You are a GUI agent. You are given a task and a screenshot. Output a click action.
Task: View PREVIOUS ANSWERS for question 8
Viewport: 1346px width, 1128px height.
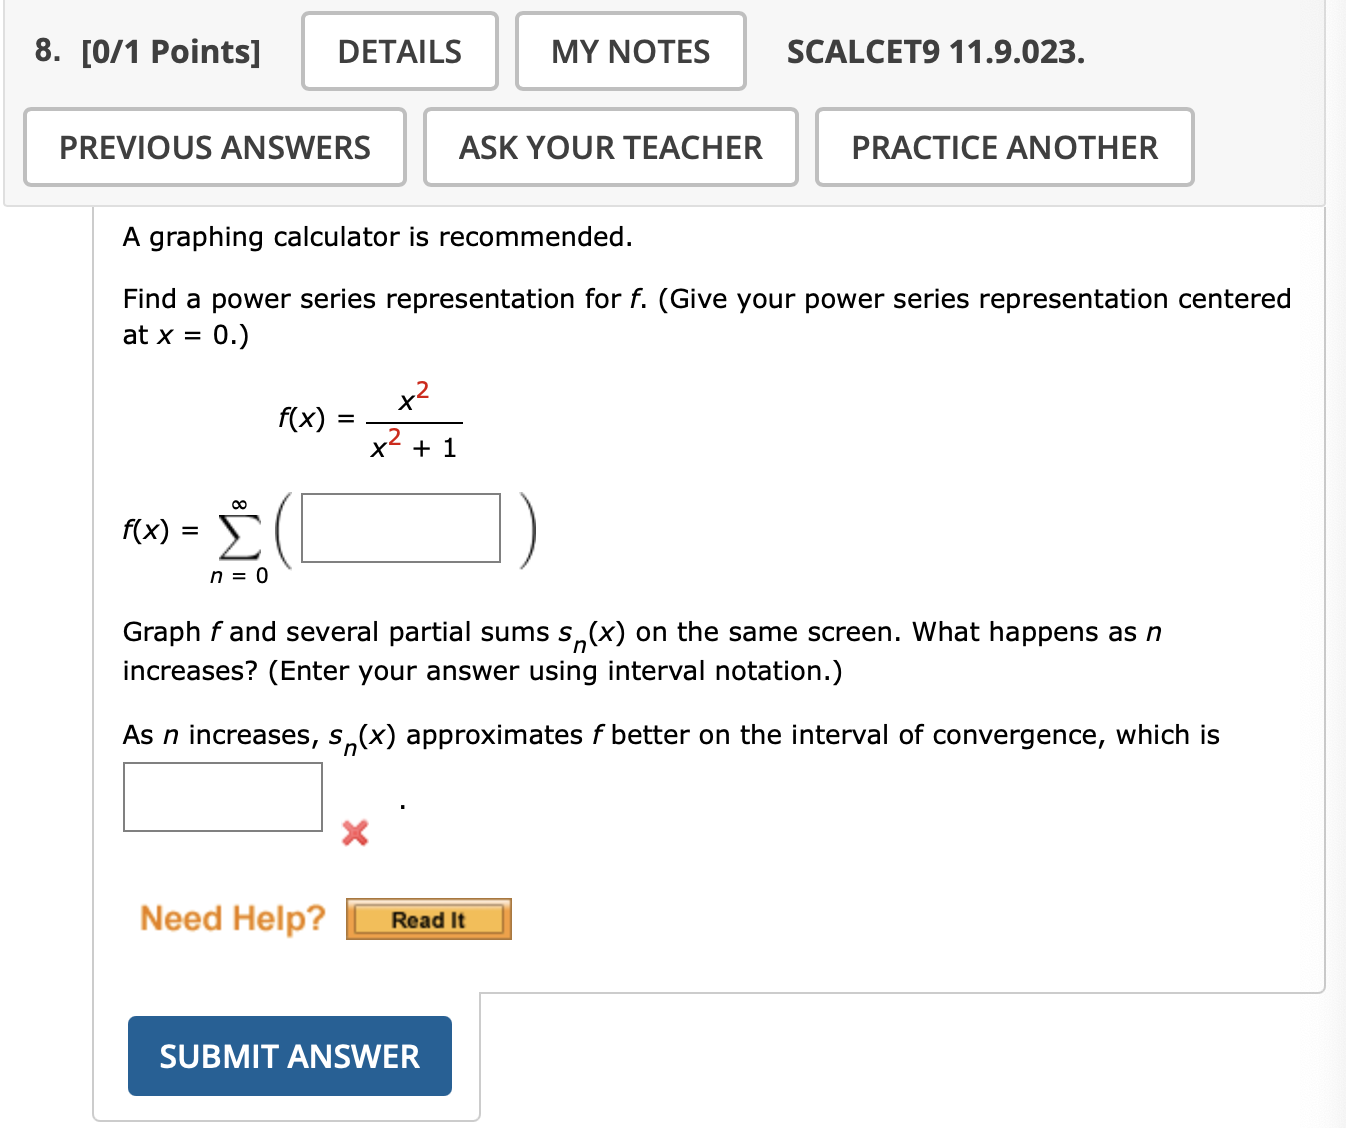(214, 147)
